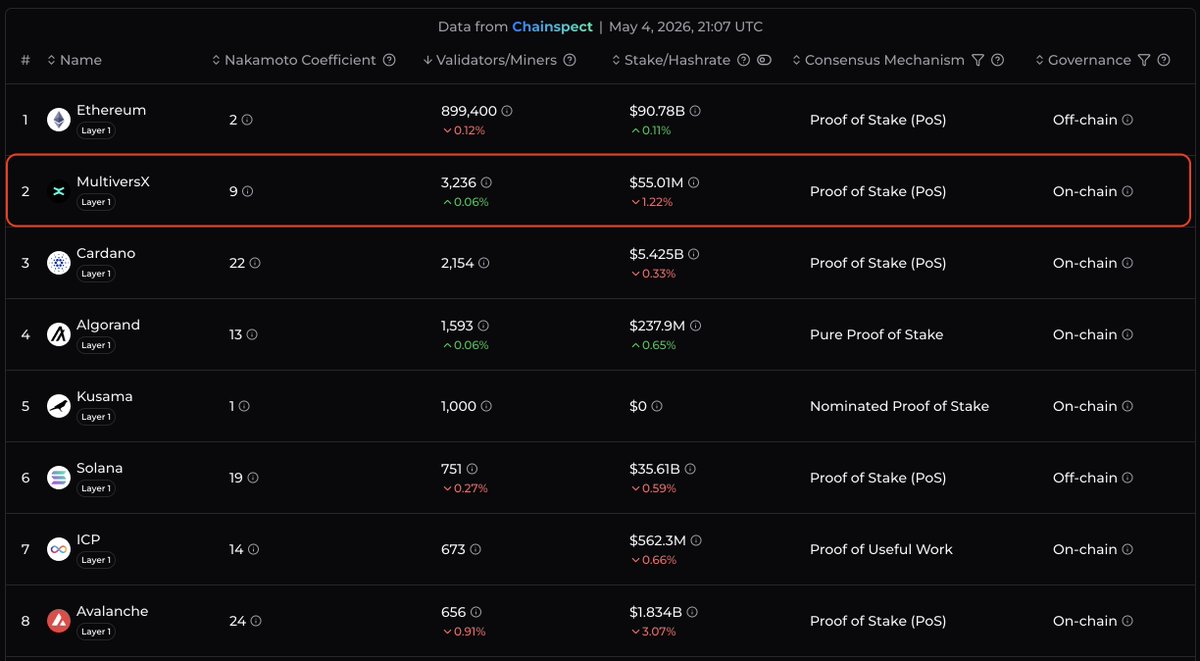Click info icon beside 1,000 validators
Image resolution: width=1200 pixels, height=661 pixels.
[x=485, y=406]
